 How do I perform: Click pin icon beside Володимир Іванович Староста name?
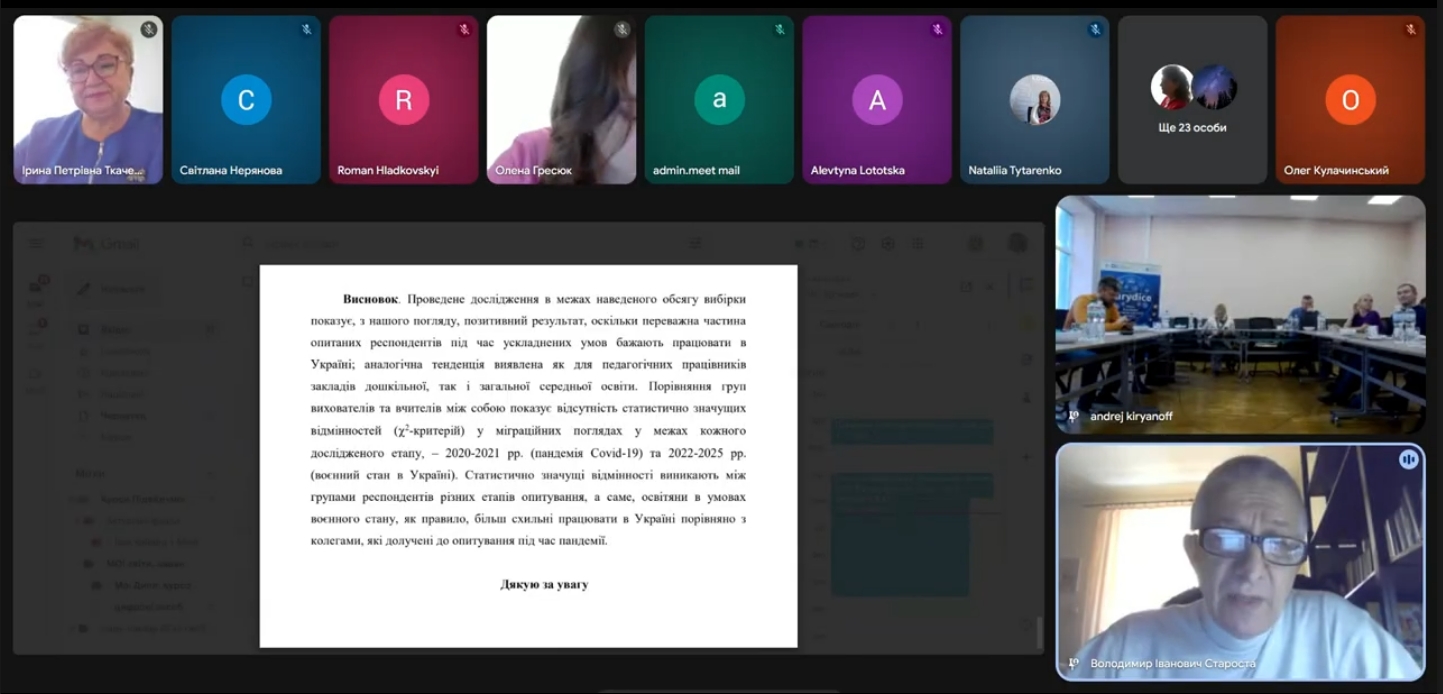click(1073, 663)
